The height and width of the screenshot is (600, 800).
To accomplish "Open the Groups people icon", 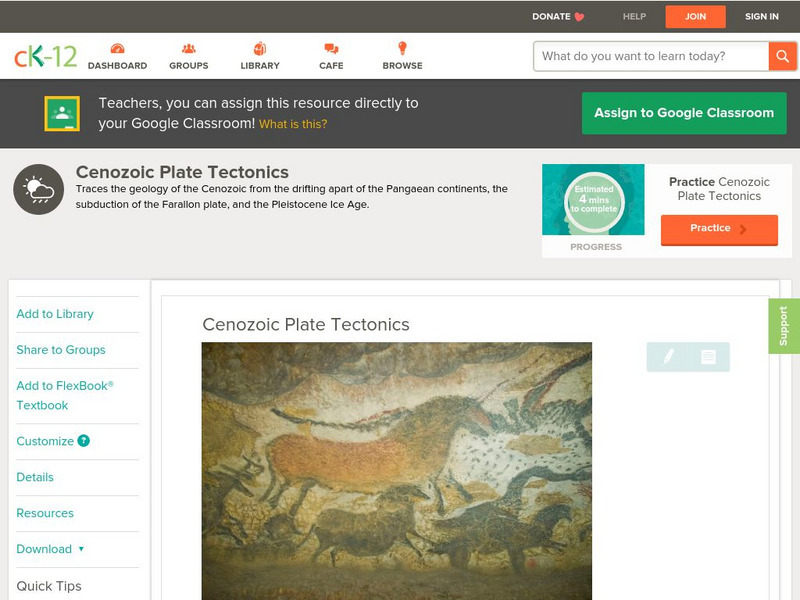I will [x=189, y=48].
